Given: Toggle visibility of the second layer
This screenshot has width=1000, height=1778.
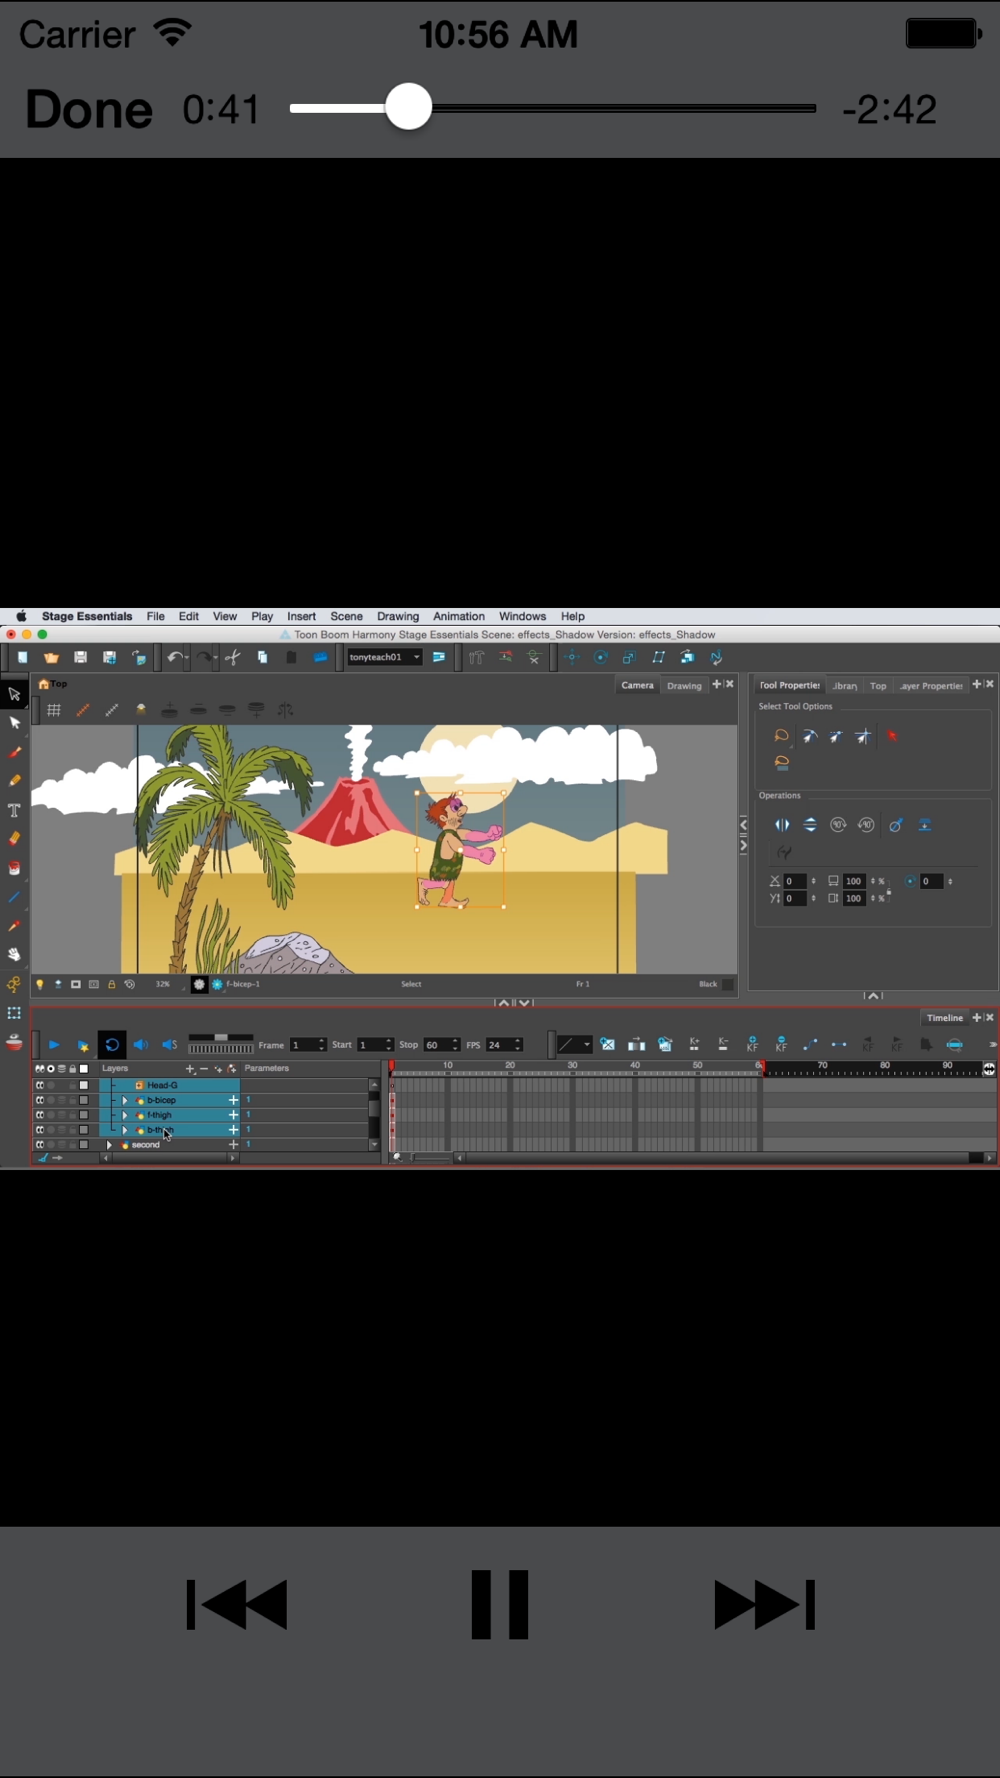Looking at the screenshot, I should pos(40,1145).
